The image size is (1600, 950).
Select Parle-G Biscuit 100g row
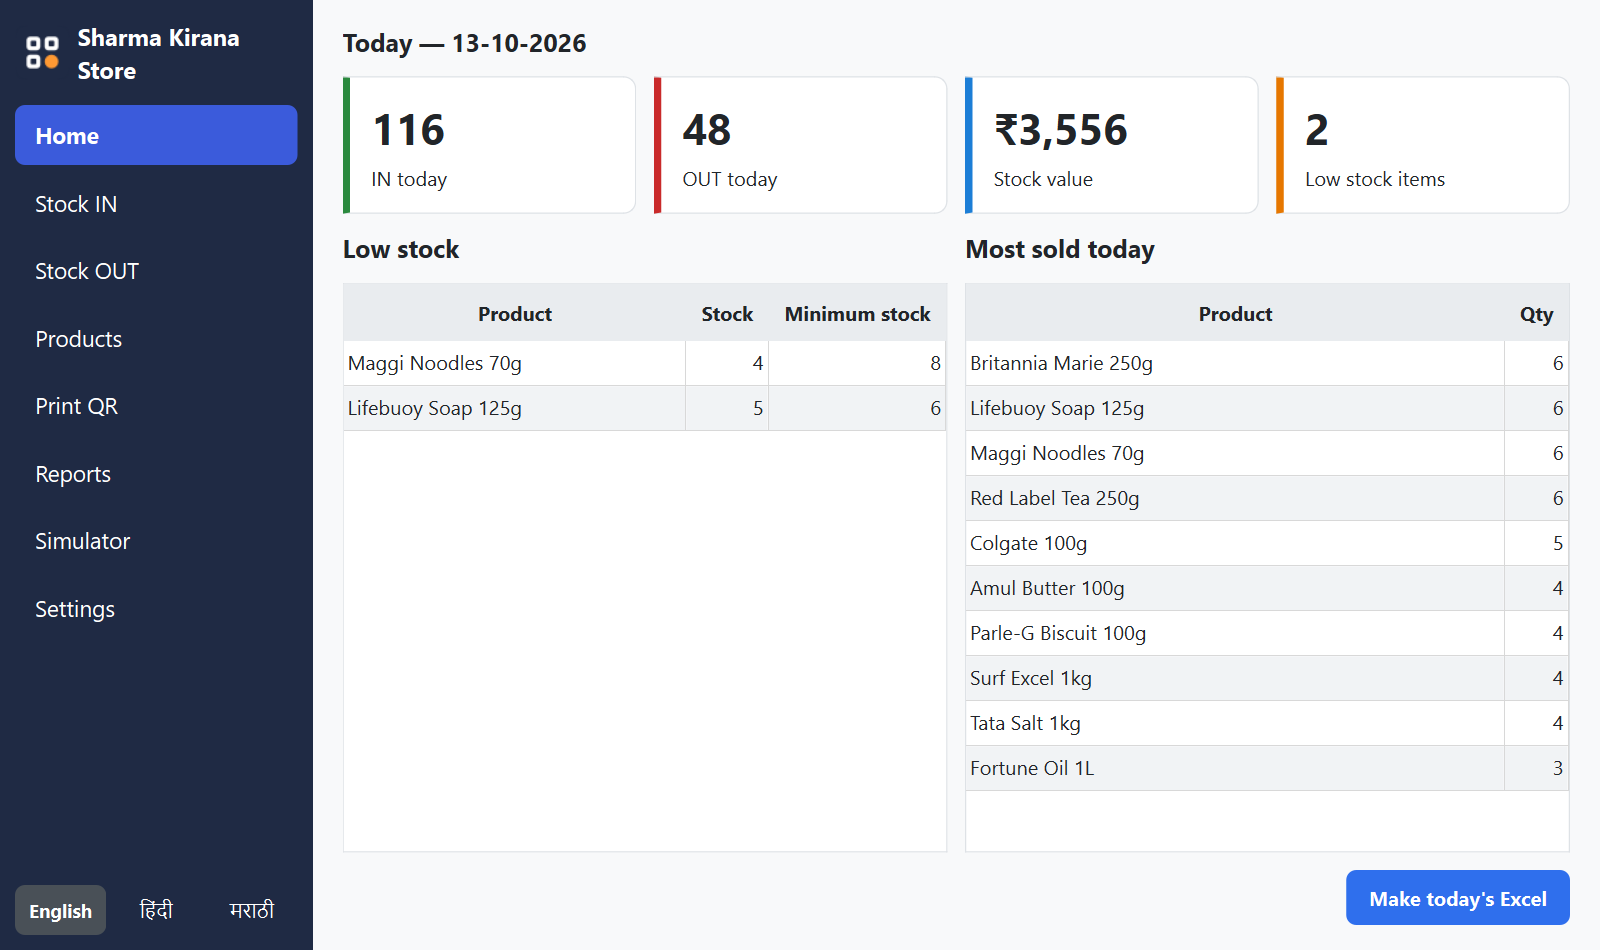point(1267,633)
